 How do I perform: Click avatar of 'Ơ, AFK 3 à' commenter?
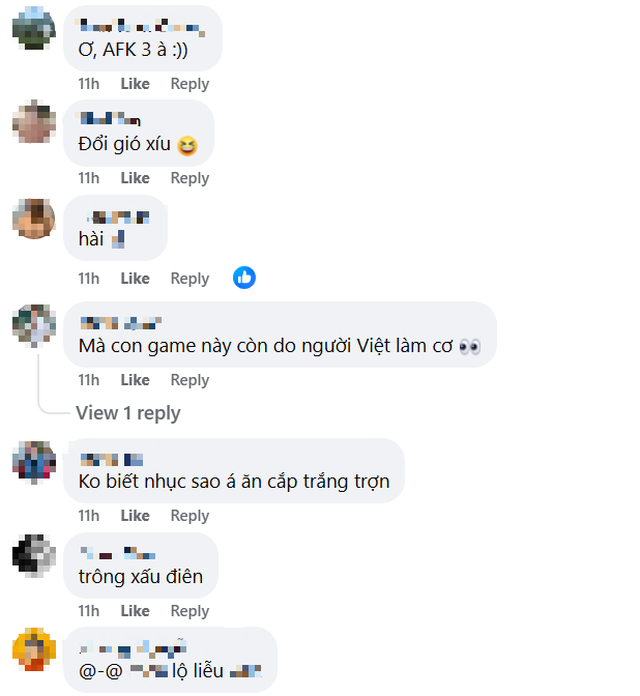[33, 26]
